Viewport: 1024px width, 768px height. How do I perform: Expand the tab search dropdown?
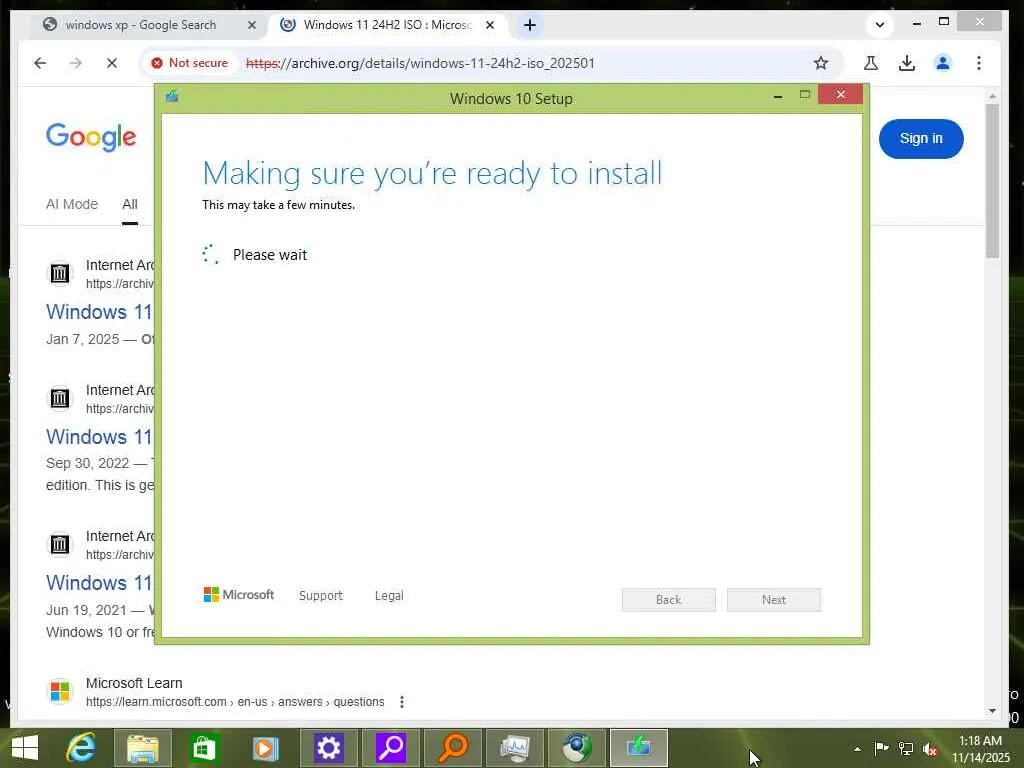pos(880,25)
